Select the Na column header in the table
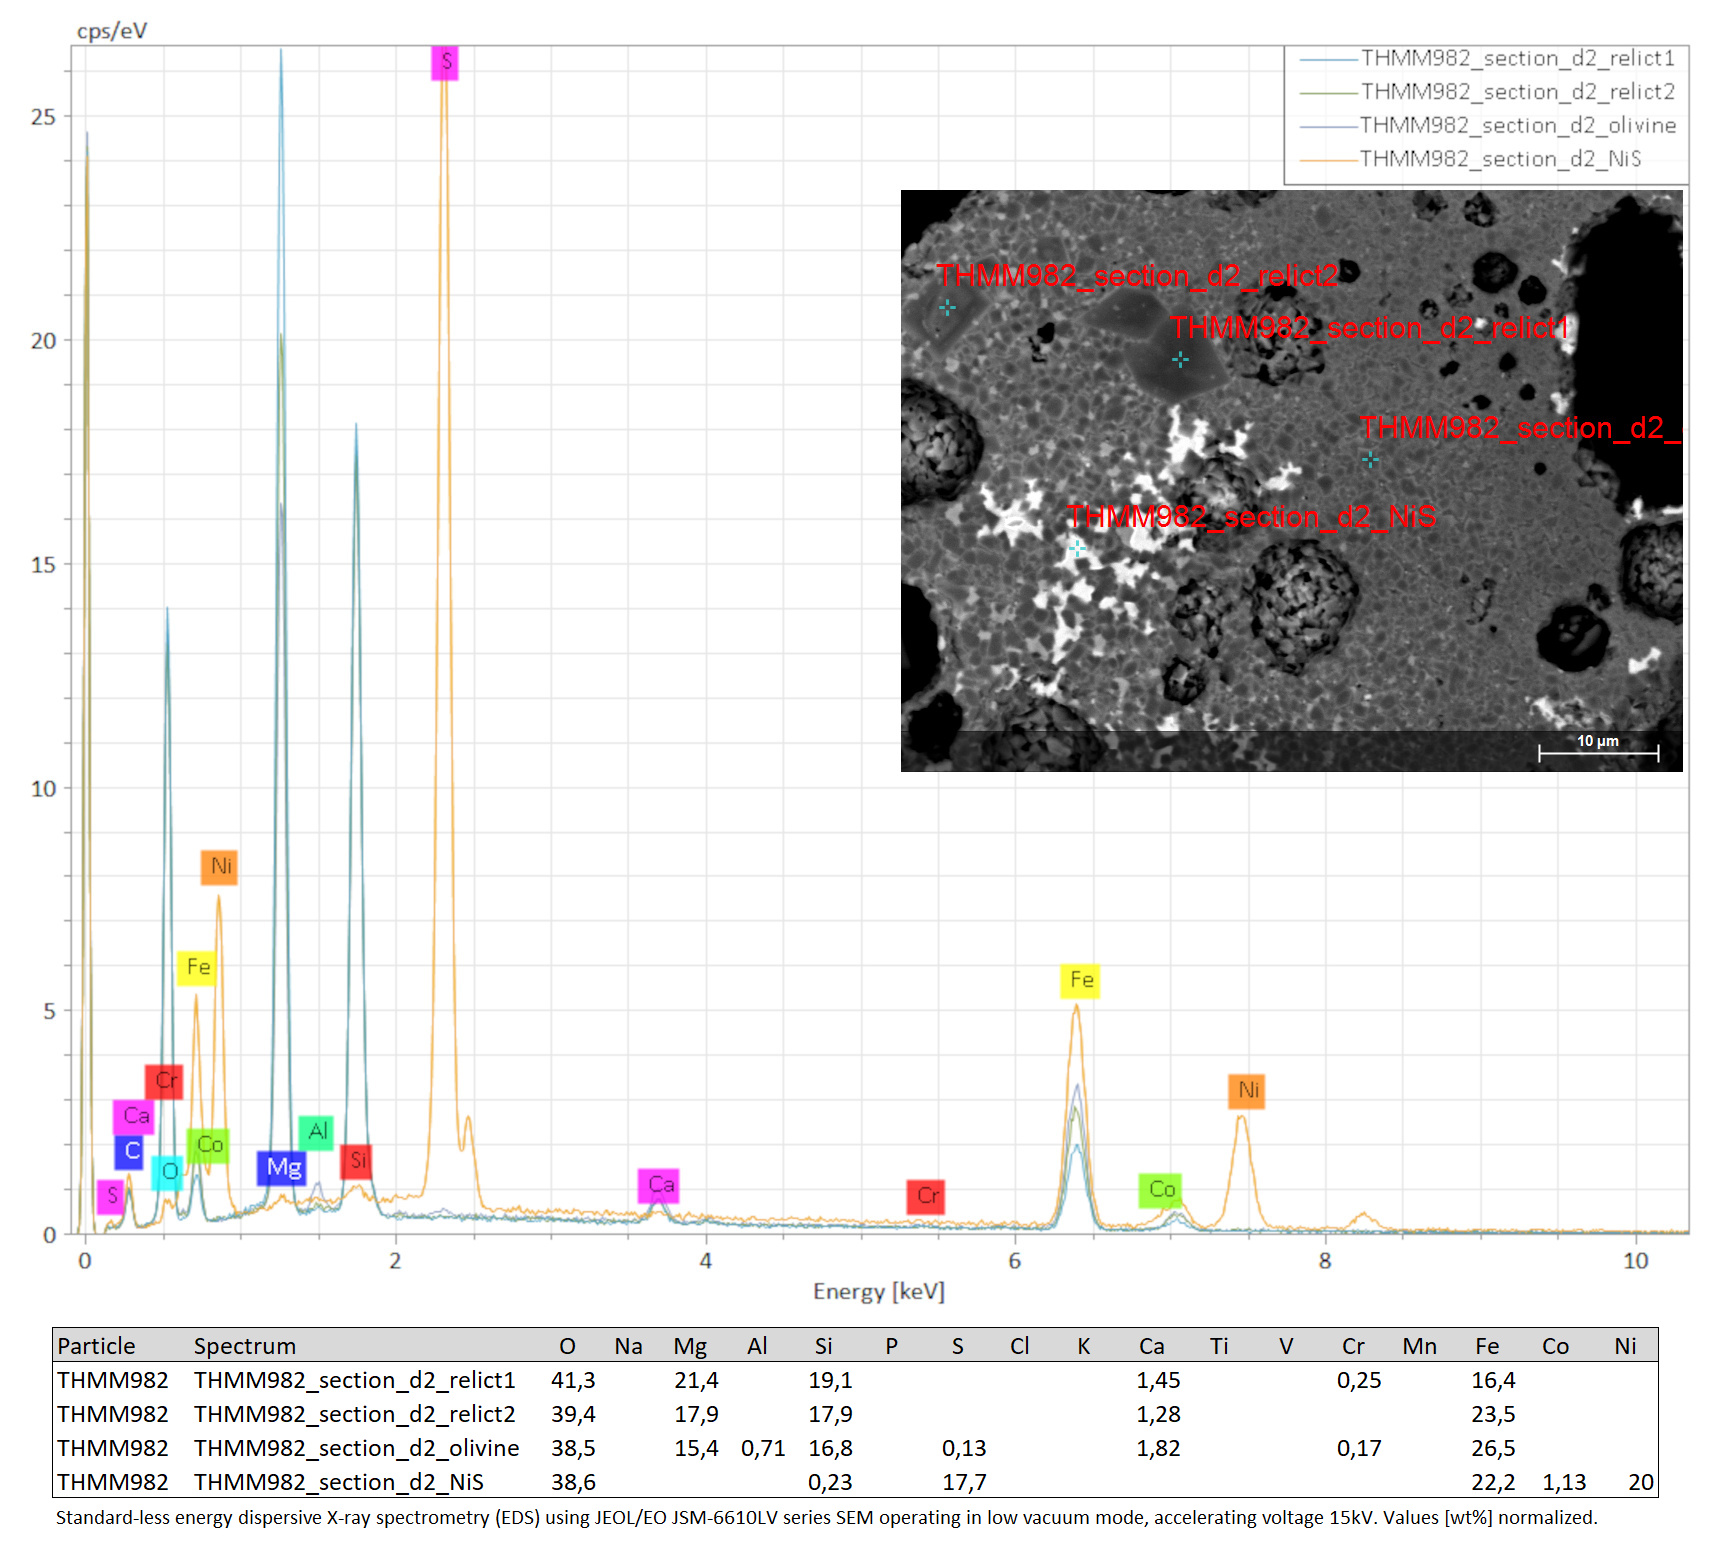Viewport: 1714px width, 1542px height. pos(628,1346)
